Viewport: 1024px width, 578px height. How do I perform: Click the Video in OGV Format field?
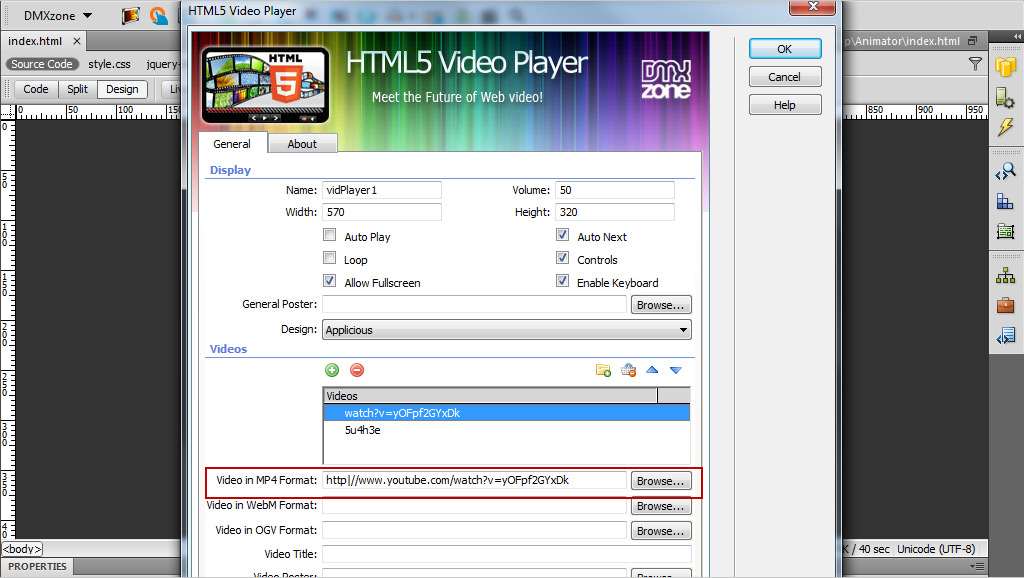(474, 530)
